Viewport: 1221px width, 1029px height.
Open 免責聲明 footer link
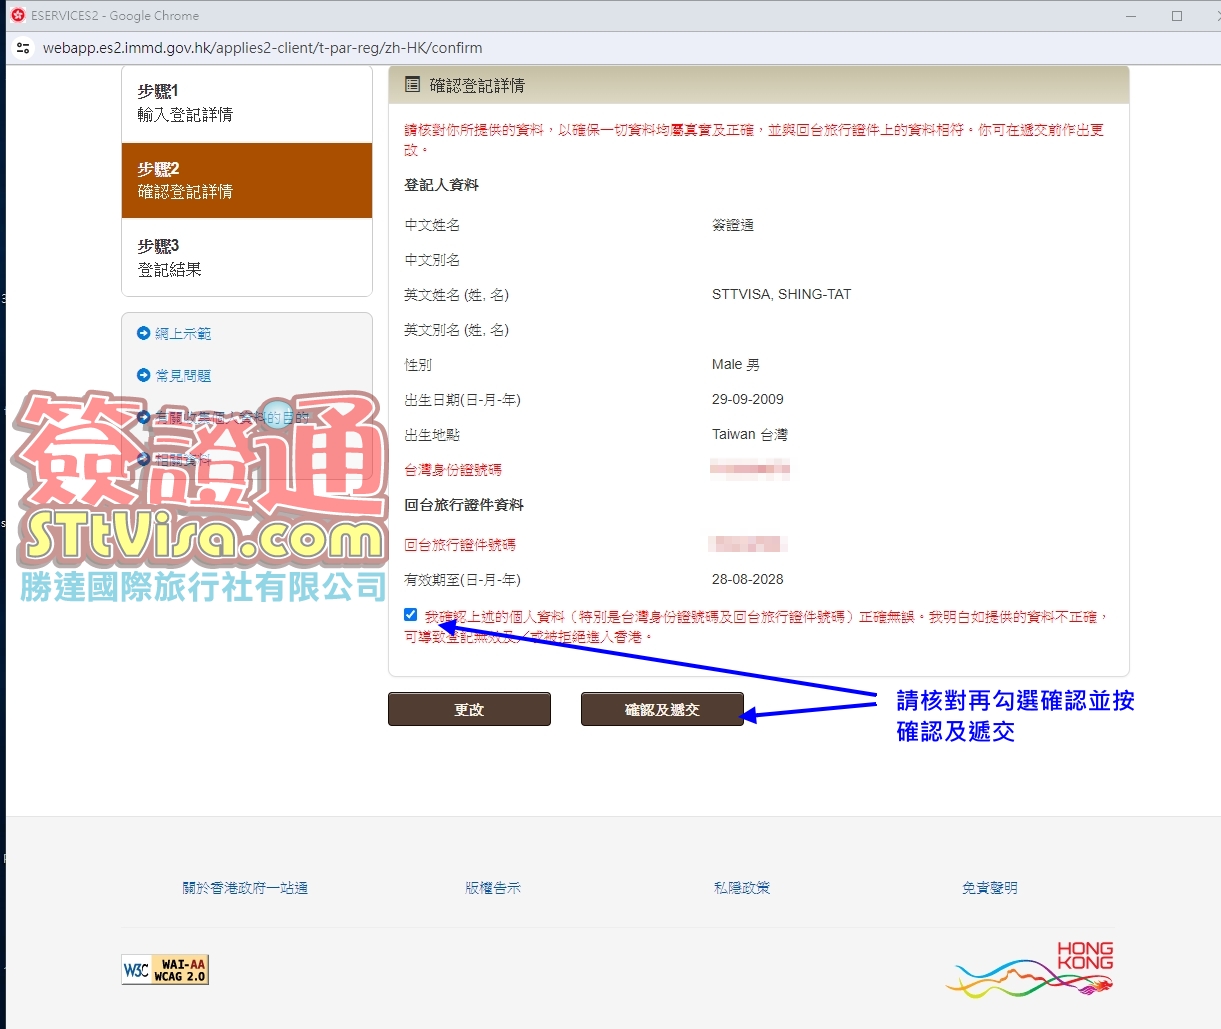pyautogui.click(x=990, y=888)
